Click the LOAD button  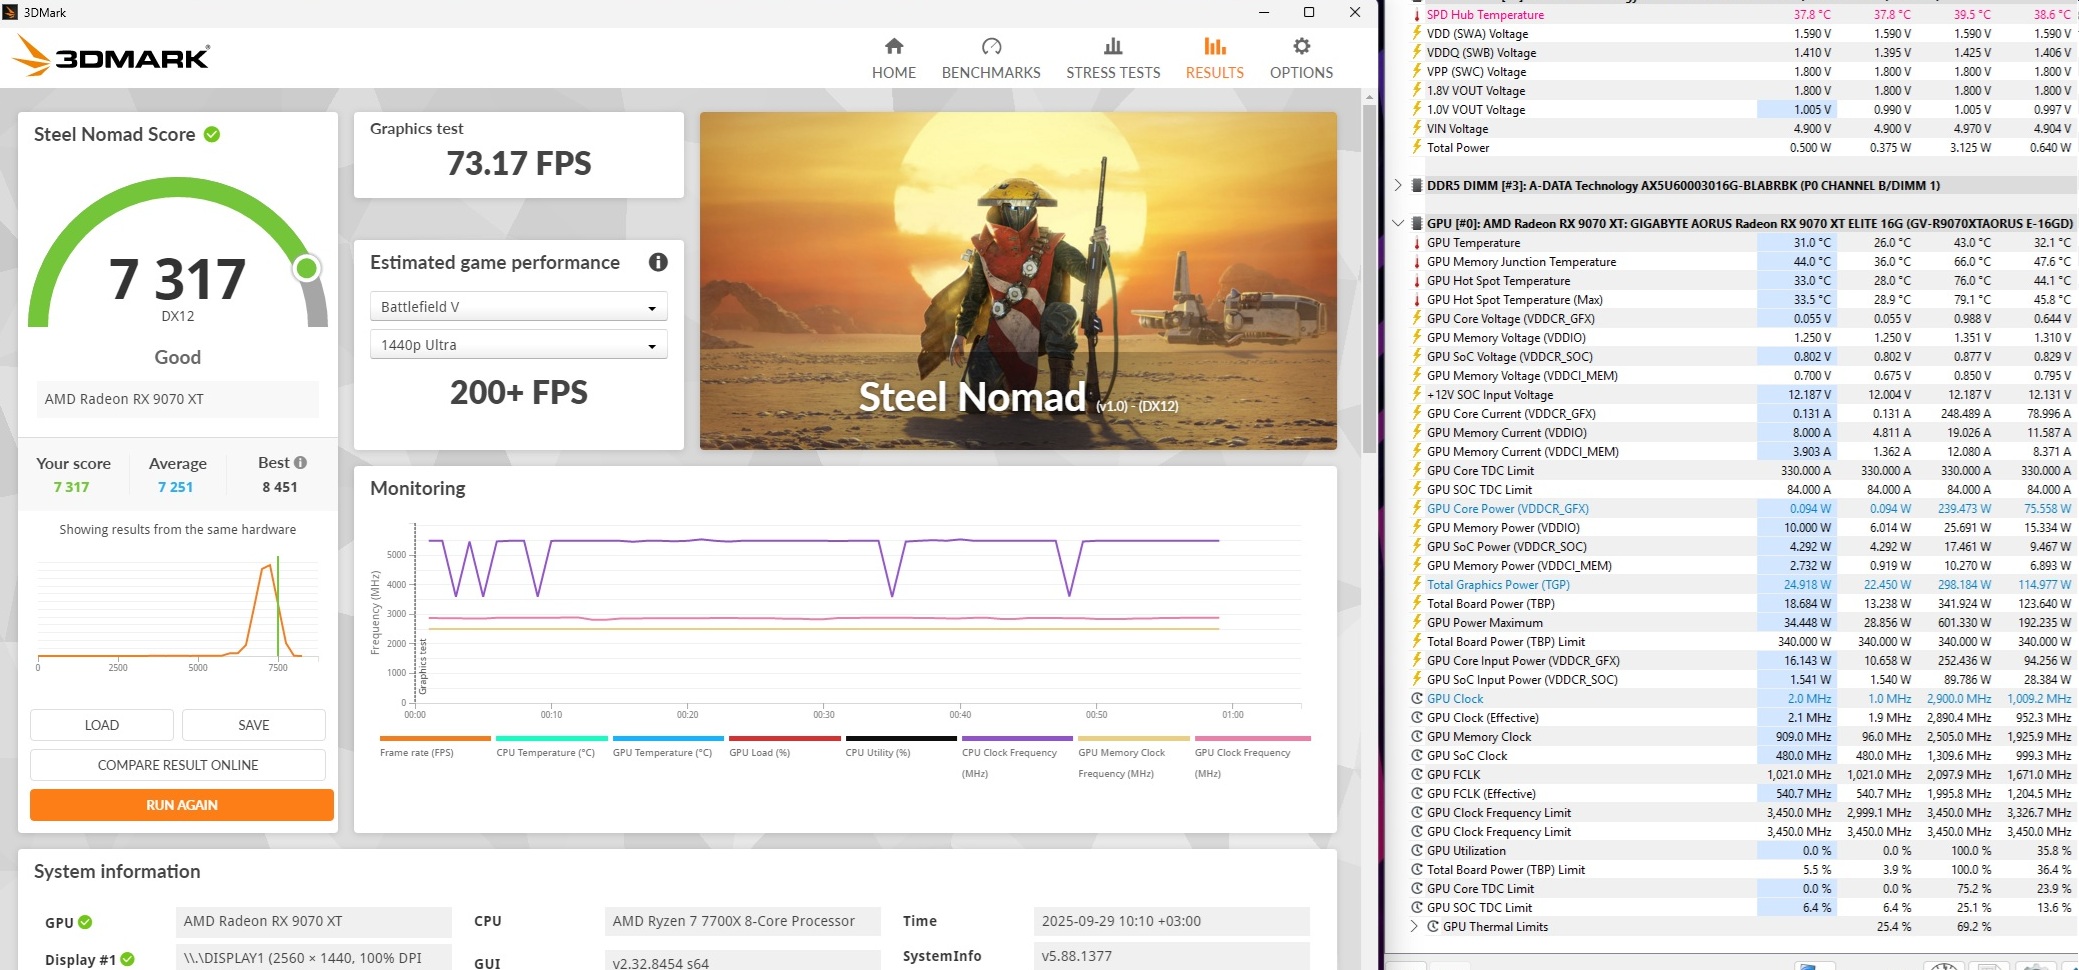point(102,725)
